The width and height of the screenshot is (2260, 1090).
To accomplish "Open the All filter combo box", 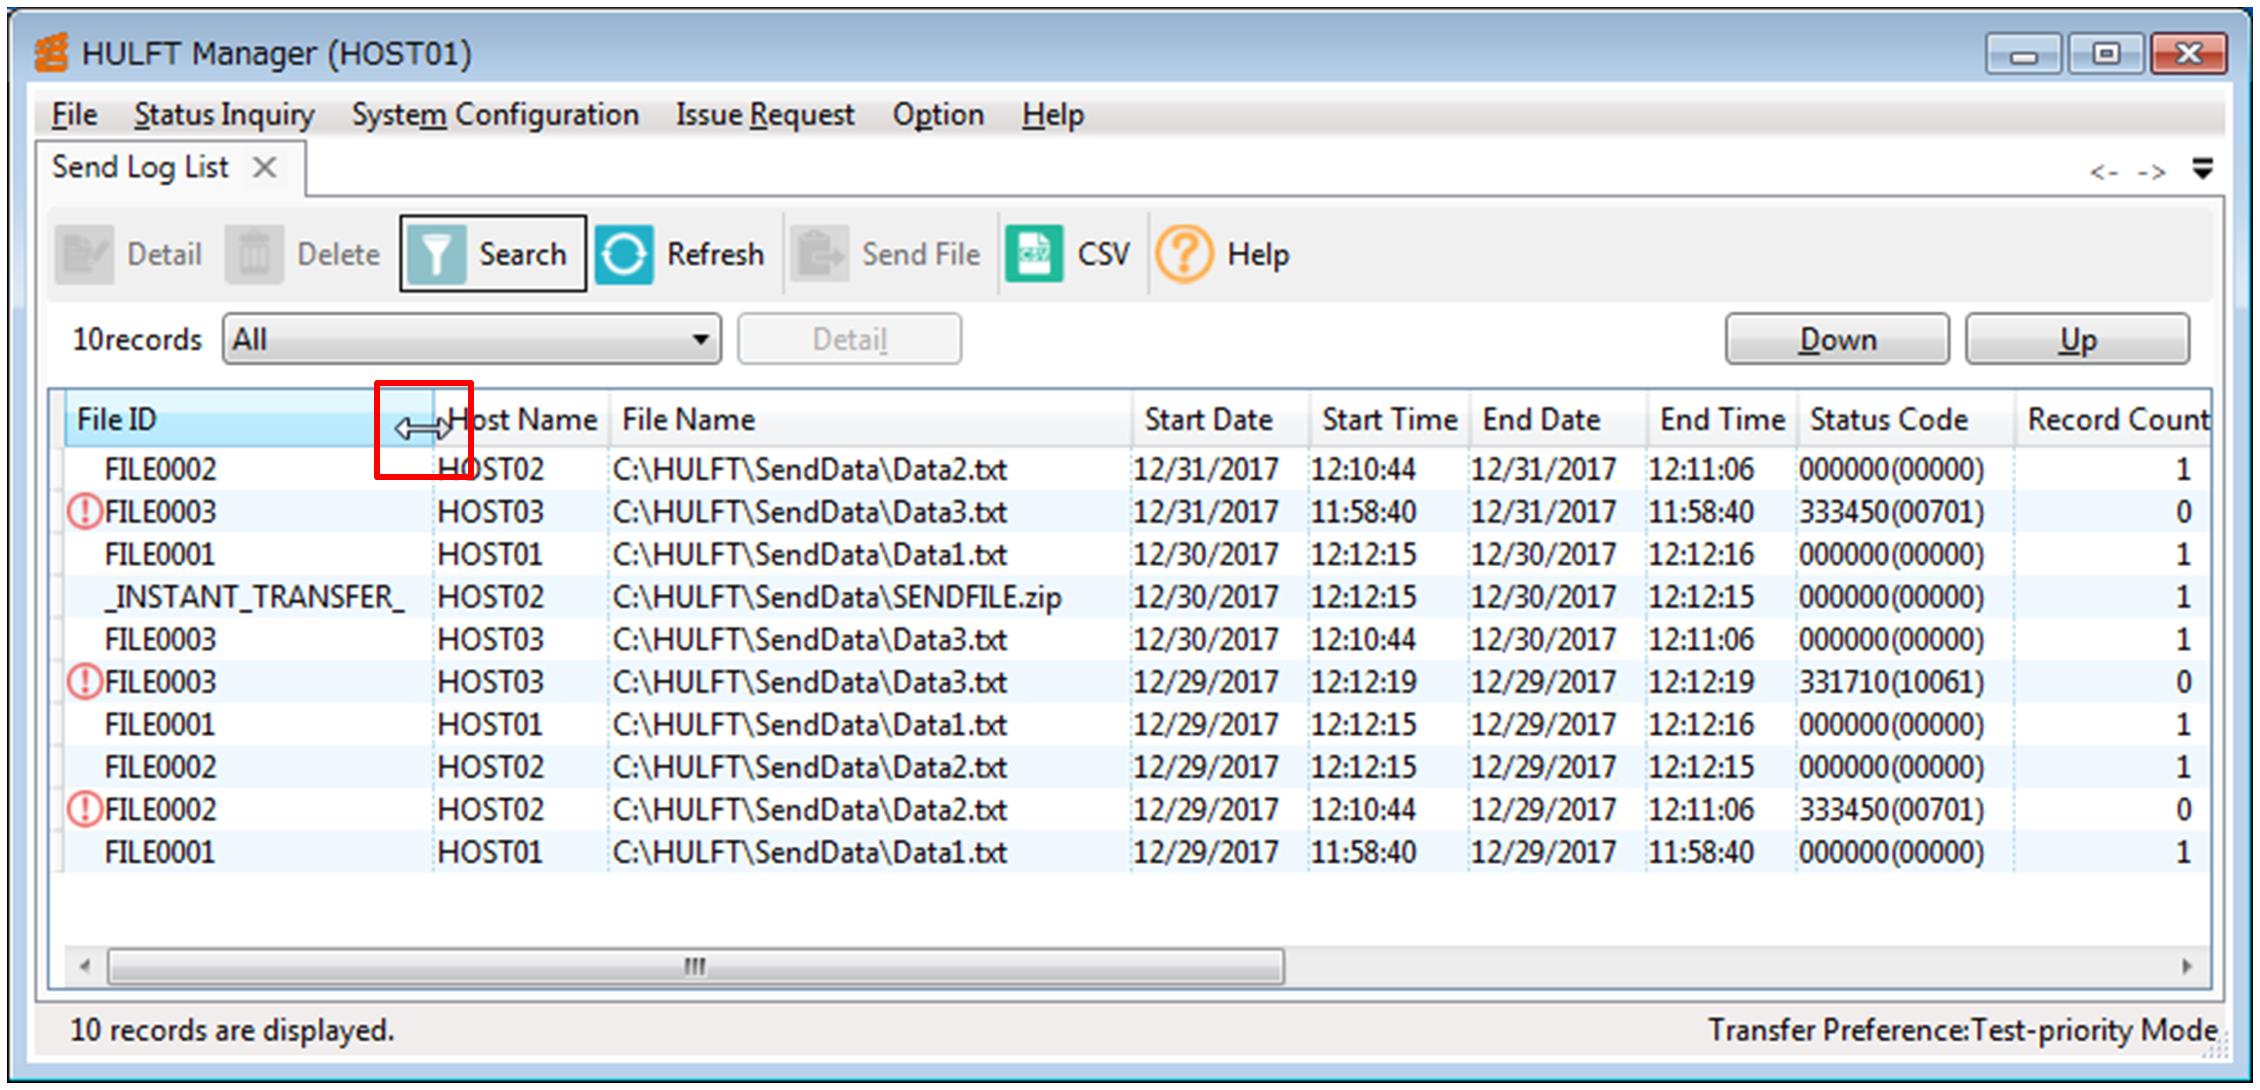I will (472, 340).
